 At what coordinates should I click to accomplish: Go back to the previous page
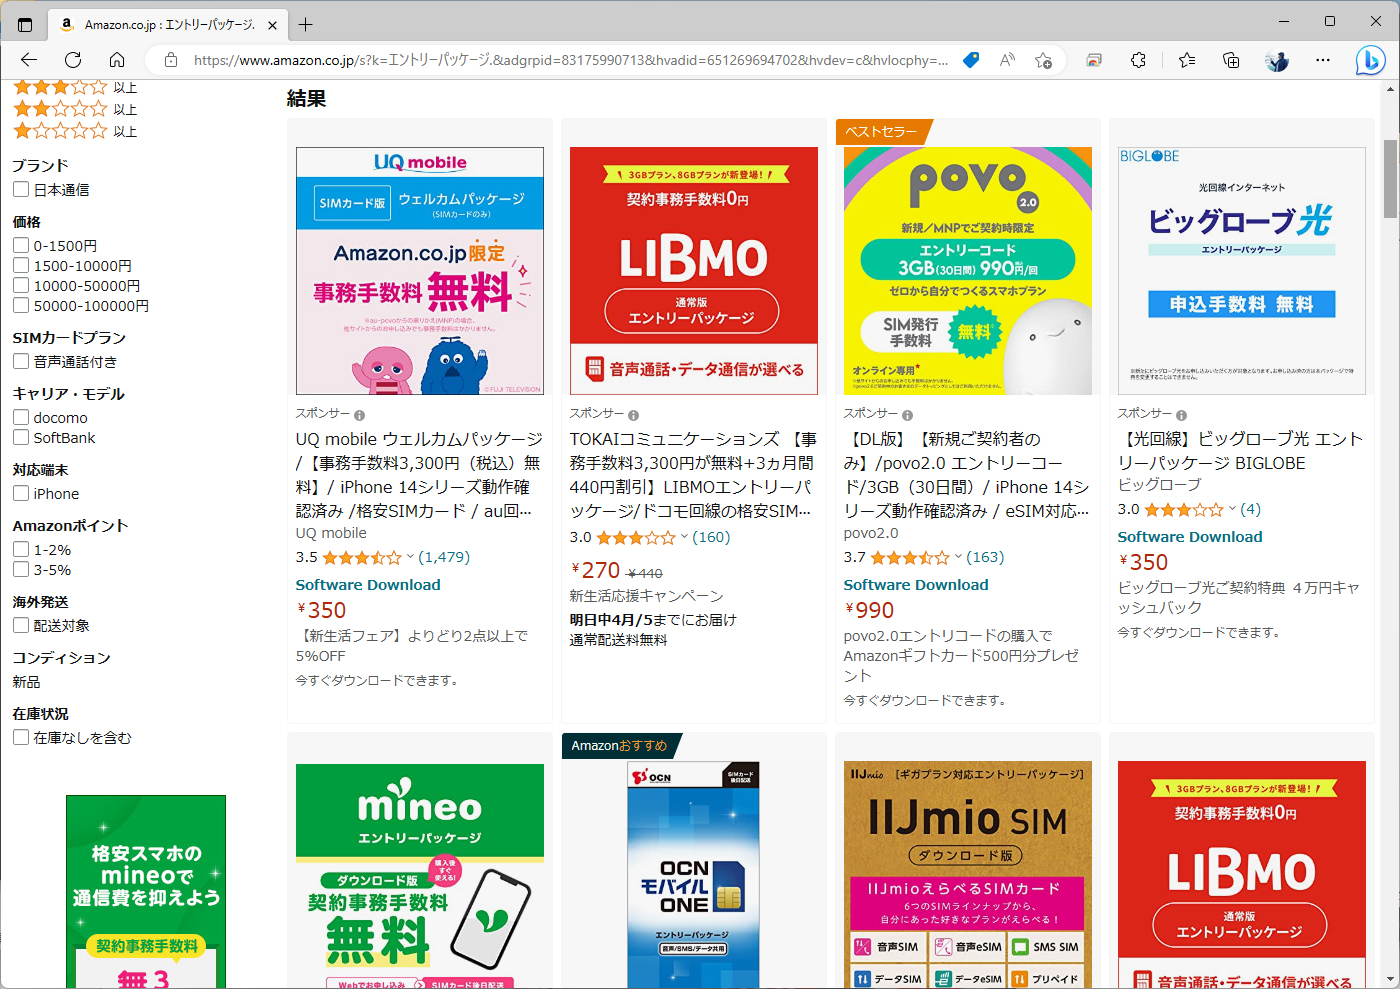(29, 60)
